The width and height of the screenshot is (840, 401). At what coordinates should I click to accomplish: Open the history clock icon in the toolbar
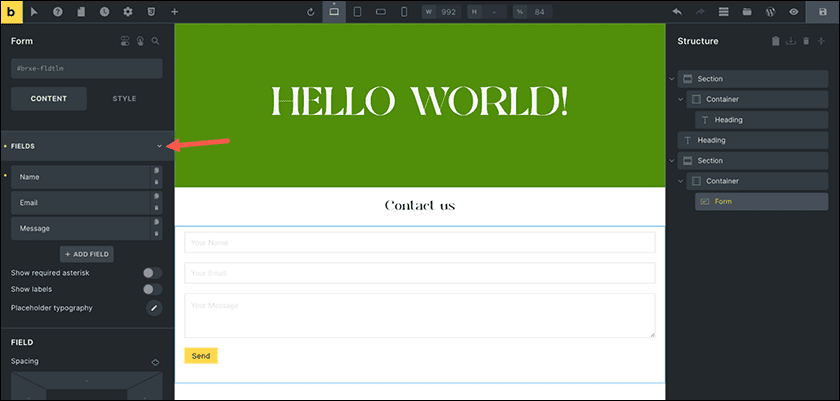(x=105, y=12)
